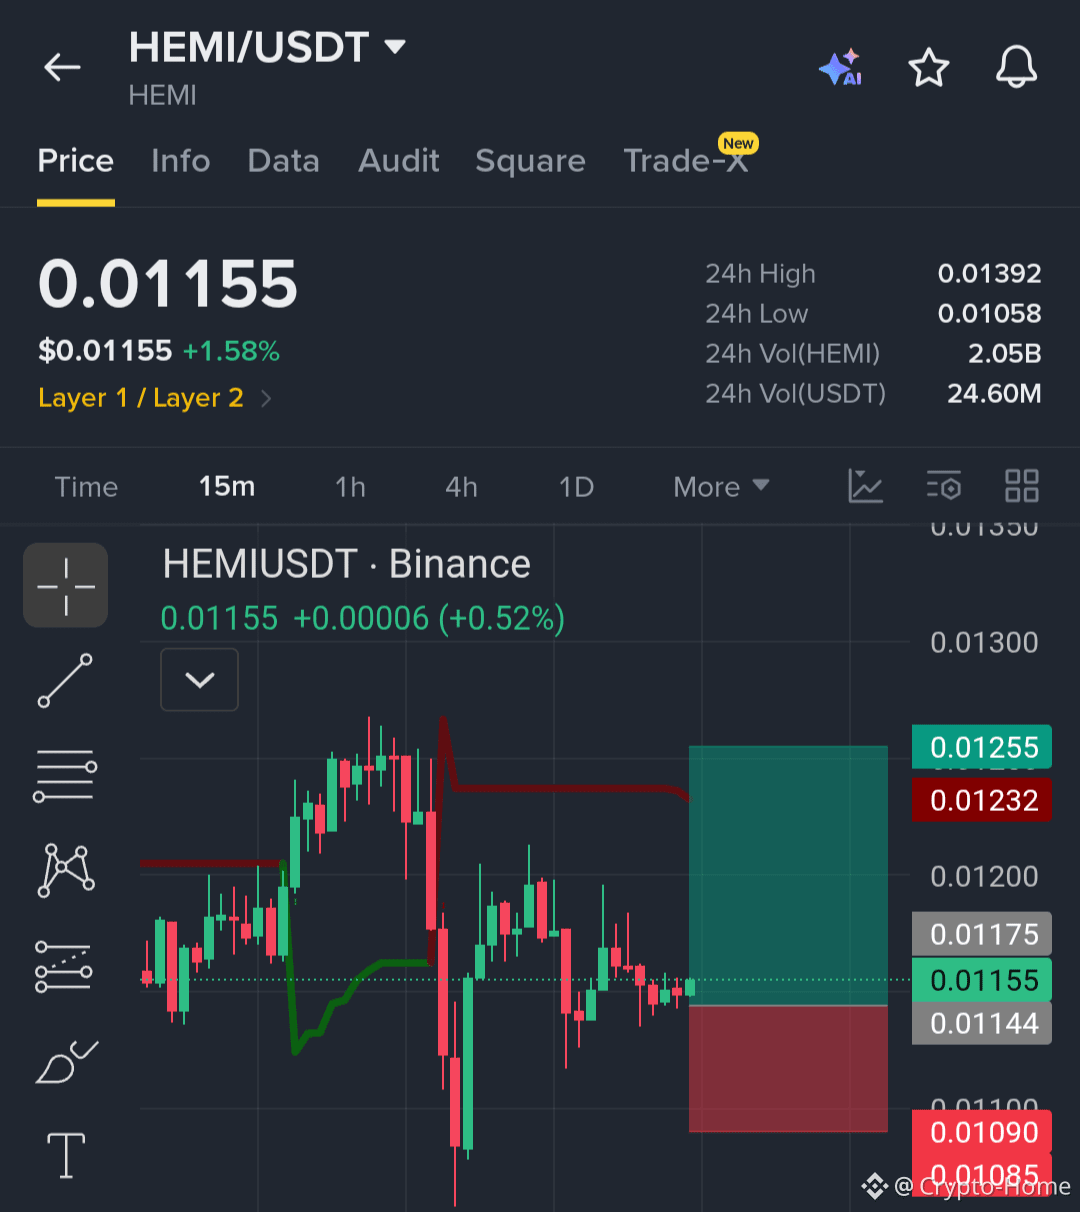The height and width of the screenshot is (1212, 1080).
Task: Tap the back arrow icon
Action: [x=62, y=67]
